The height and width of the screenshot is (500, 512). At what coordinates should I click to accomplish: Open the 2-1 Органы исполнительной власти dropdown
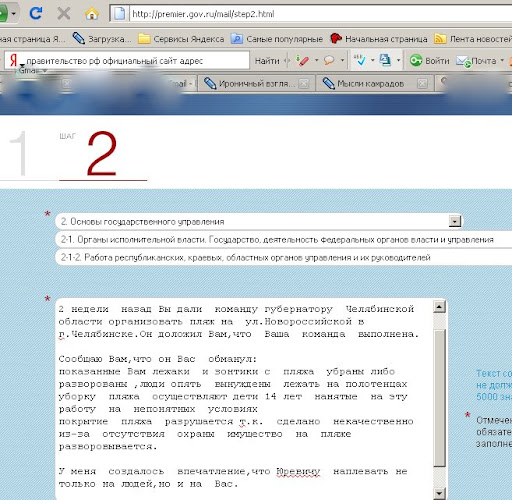point(284,240)
